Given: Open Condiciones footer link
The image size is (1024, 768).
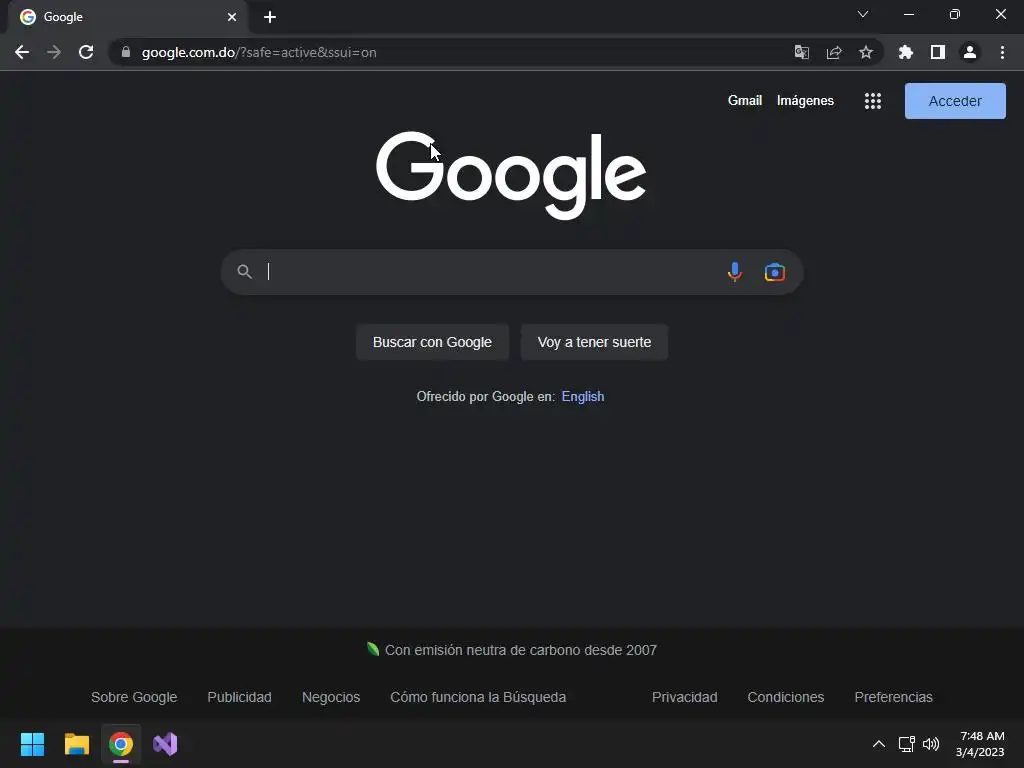Looking at the screenshot, I should tap(786, 697).
